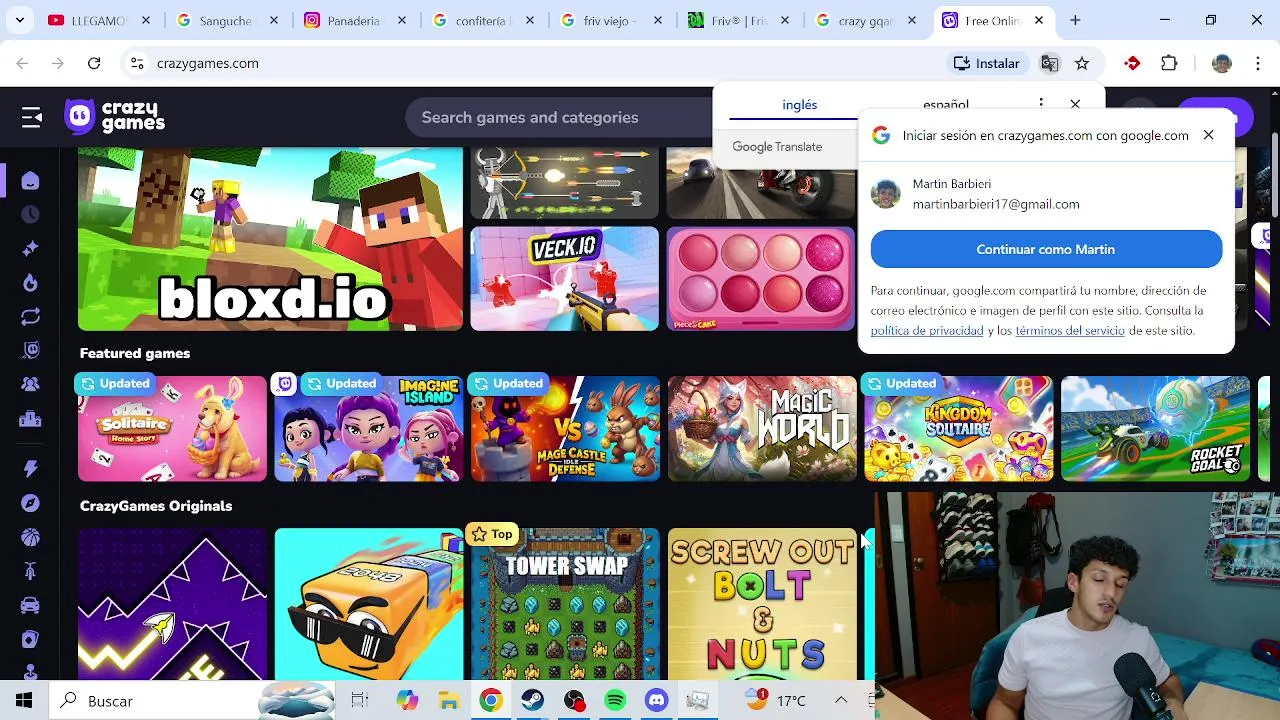Open the Rocket Goal game thumbnail
Viewport: 1280px width, 720px height.
(1155, 428)
